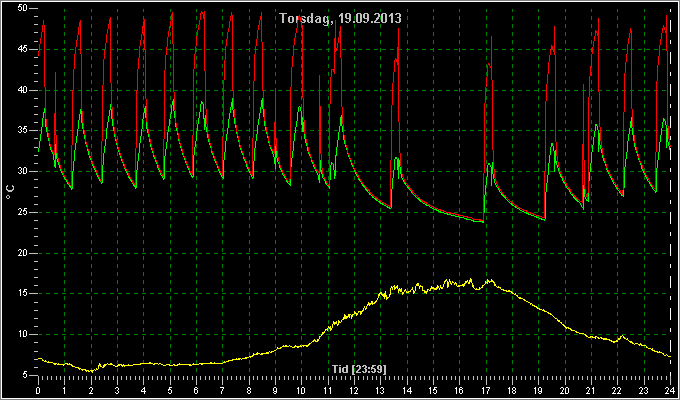Click the yellow curve peak near hour 17
680x400 pixels.
(490, 281)
